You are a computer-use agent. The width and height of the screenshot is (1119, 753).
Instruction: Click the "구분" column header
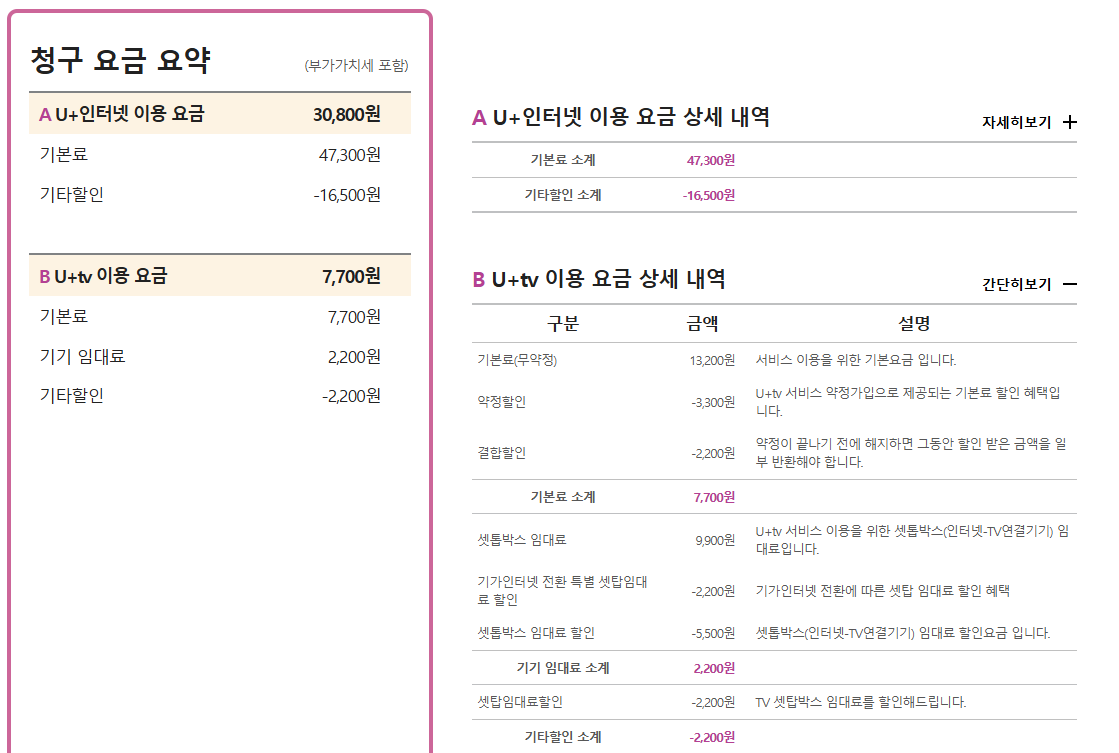coord(563,324)
